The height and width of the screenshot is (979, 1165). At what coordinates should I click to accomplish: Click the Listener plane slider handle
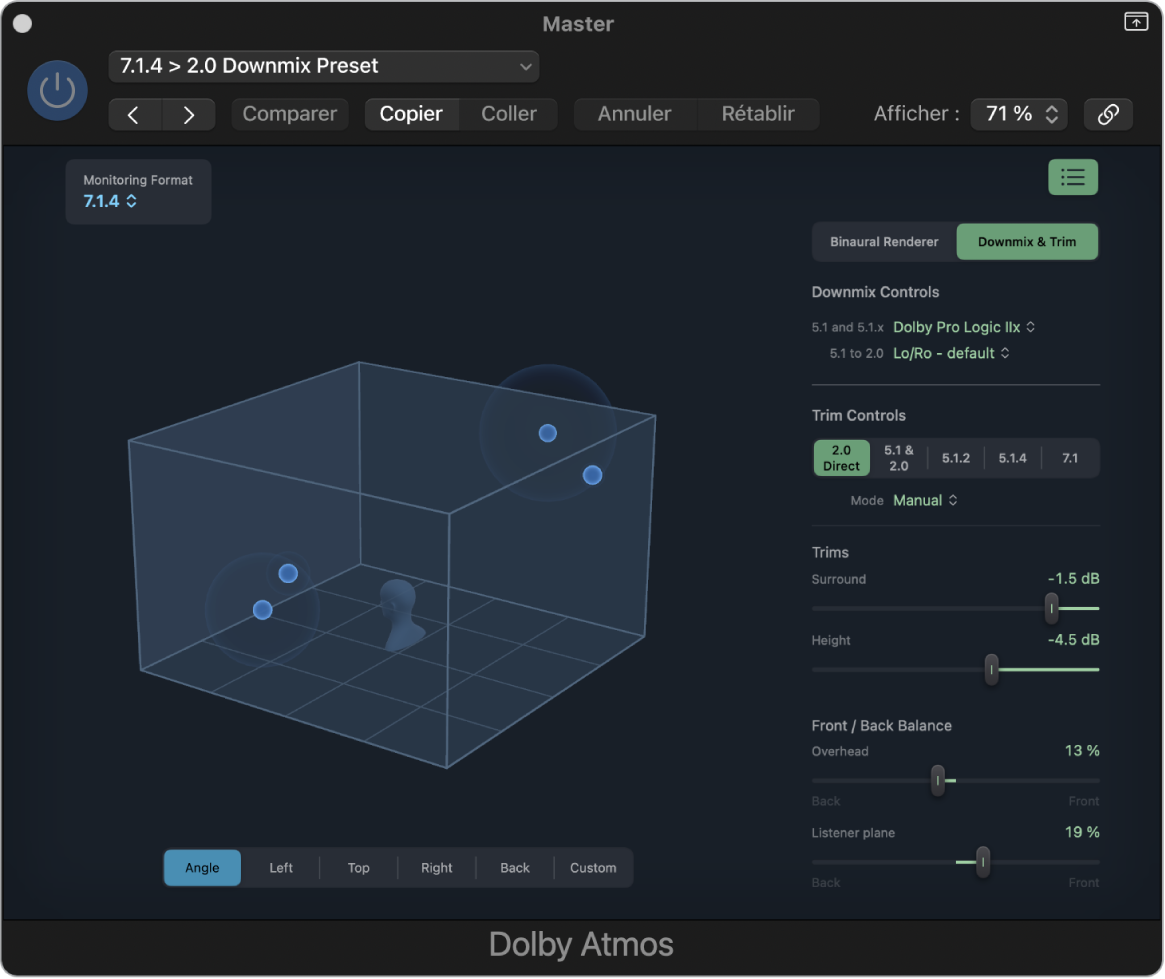983,862
